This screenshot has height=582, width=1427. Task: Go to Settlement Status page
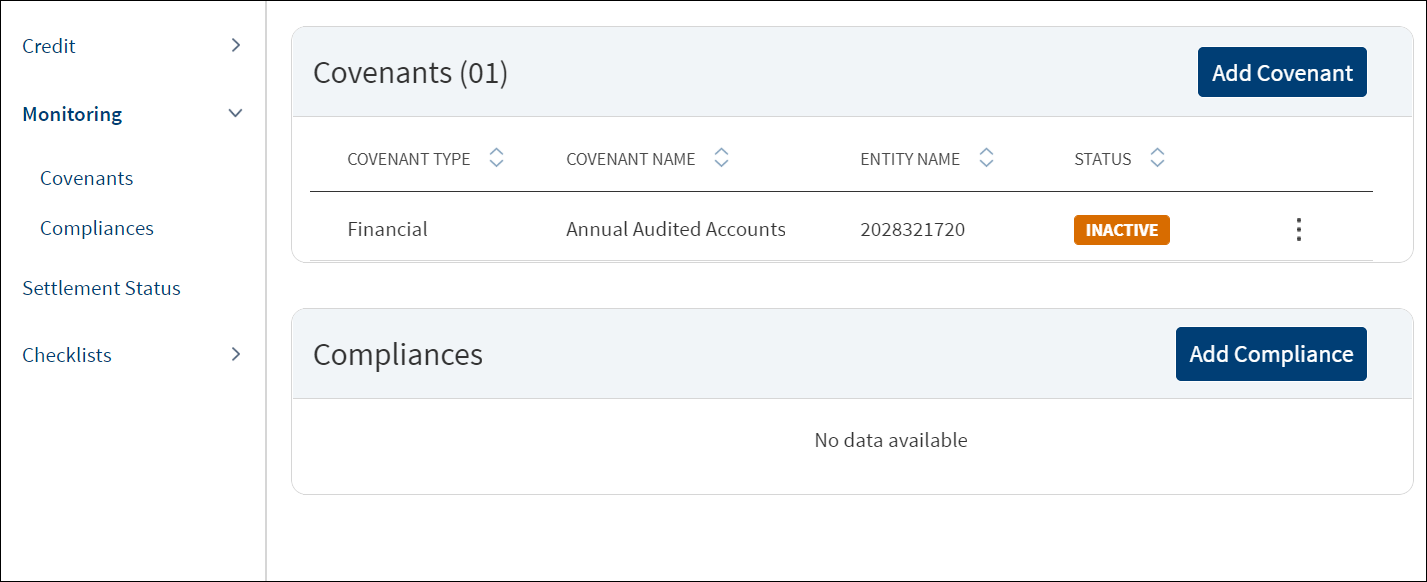coord(101,288)
